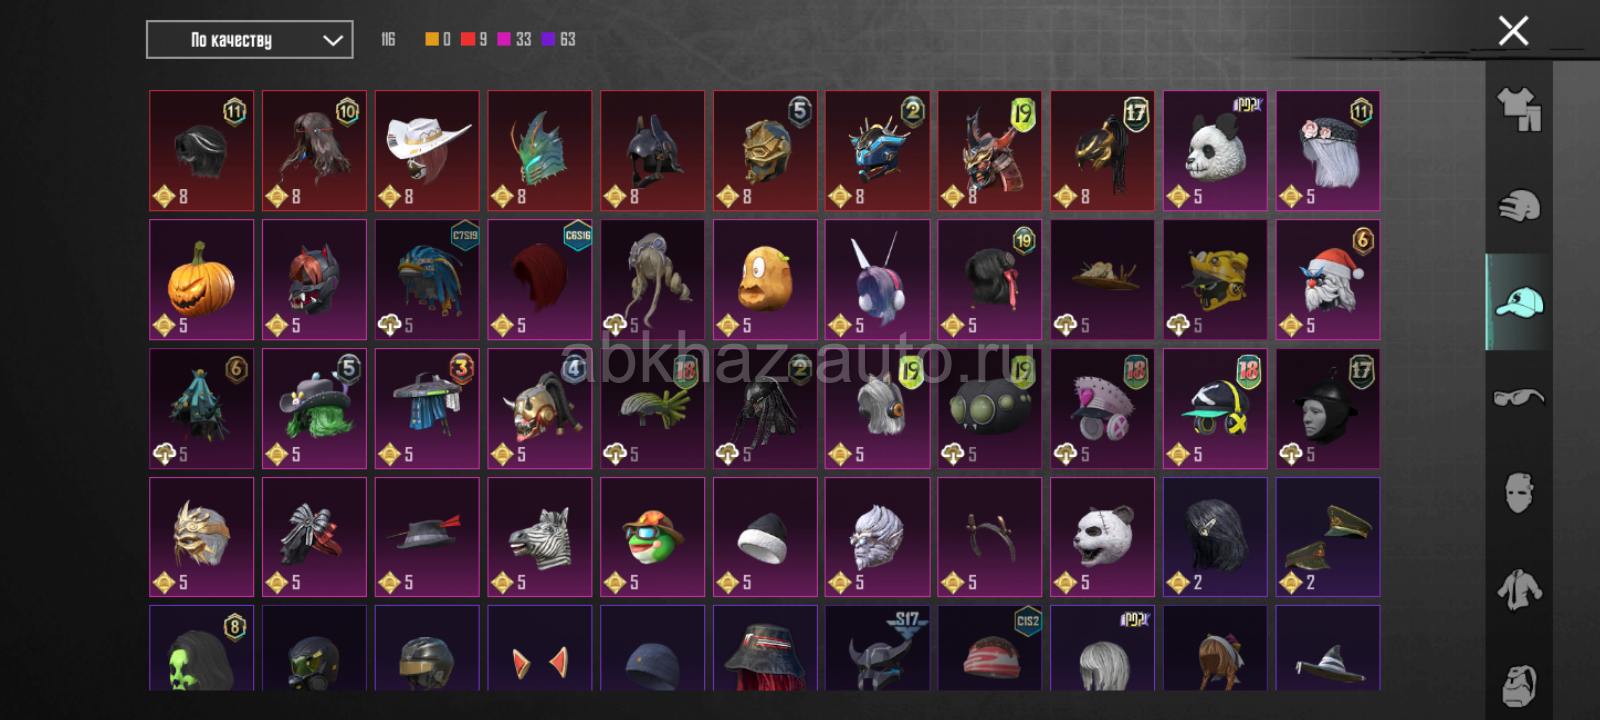Click the dropdown chevron arrow
This screenshot has height=720, width=1600.
[x=333, y=41]
